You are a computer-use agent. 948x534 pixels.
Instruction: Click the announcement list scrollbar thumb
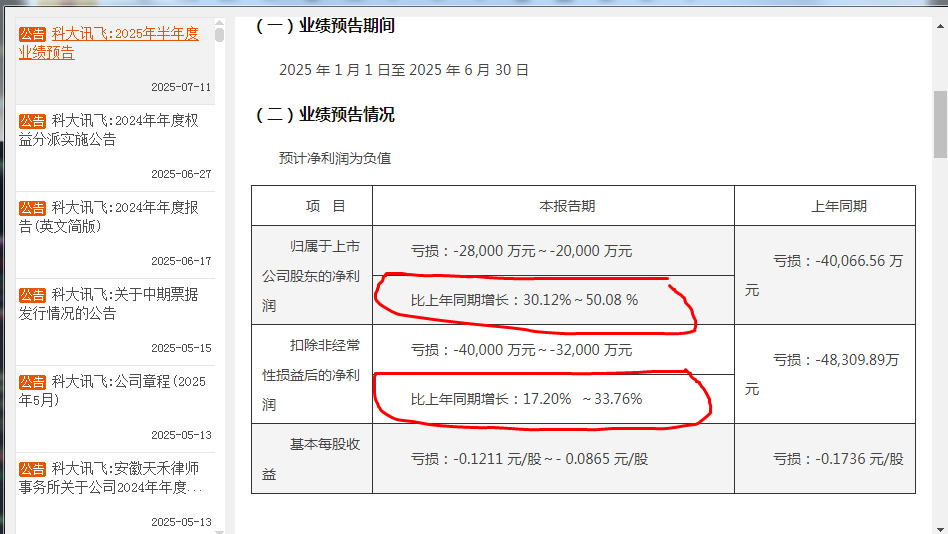tap(219, 35)
